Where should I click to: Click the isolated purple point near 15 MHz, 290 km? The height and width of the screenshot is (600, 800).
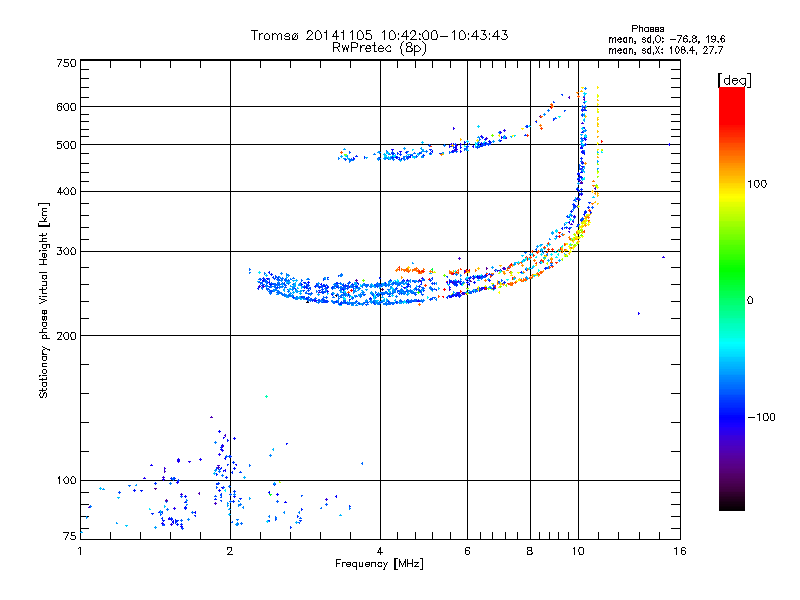coord(663,257)
